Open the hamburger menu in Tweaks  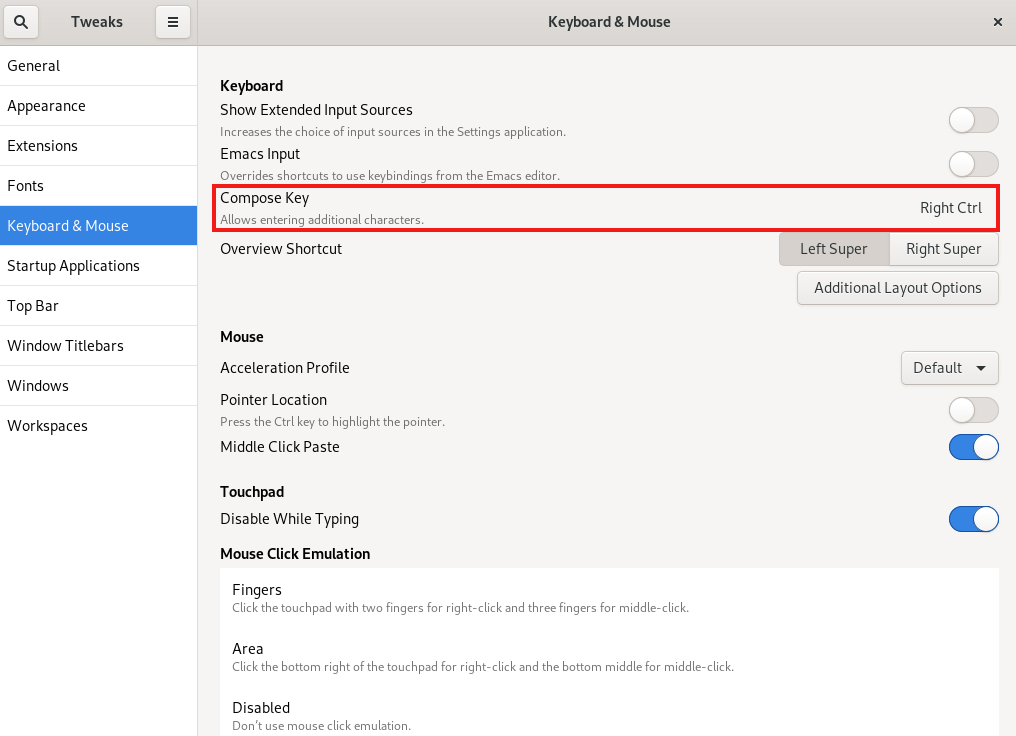coord(172,21)
